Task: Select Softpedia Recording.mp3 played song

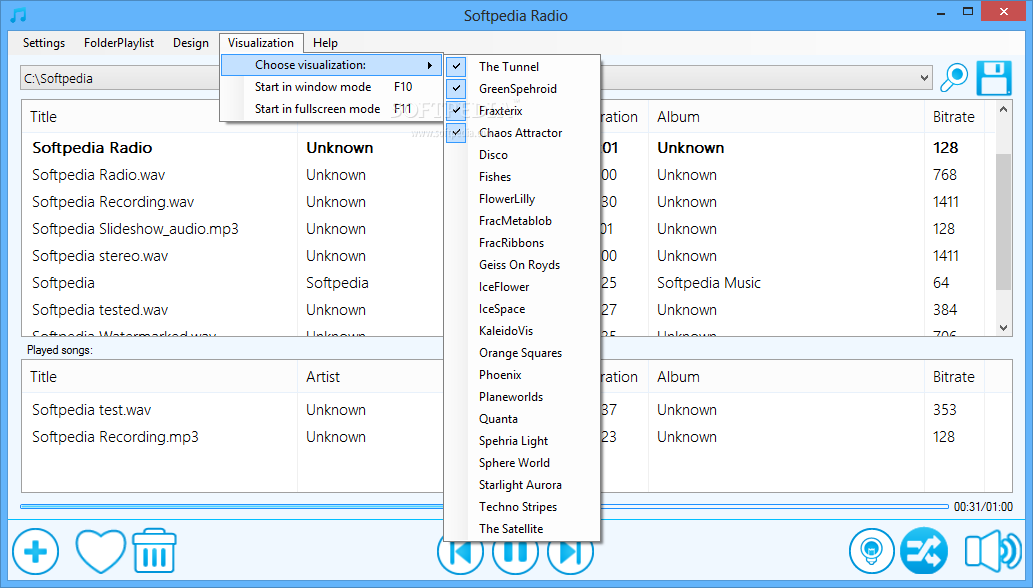Action: click(x=115, y=437)
